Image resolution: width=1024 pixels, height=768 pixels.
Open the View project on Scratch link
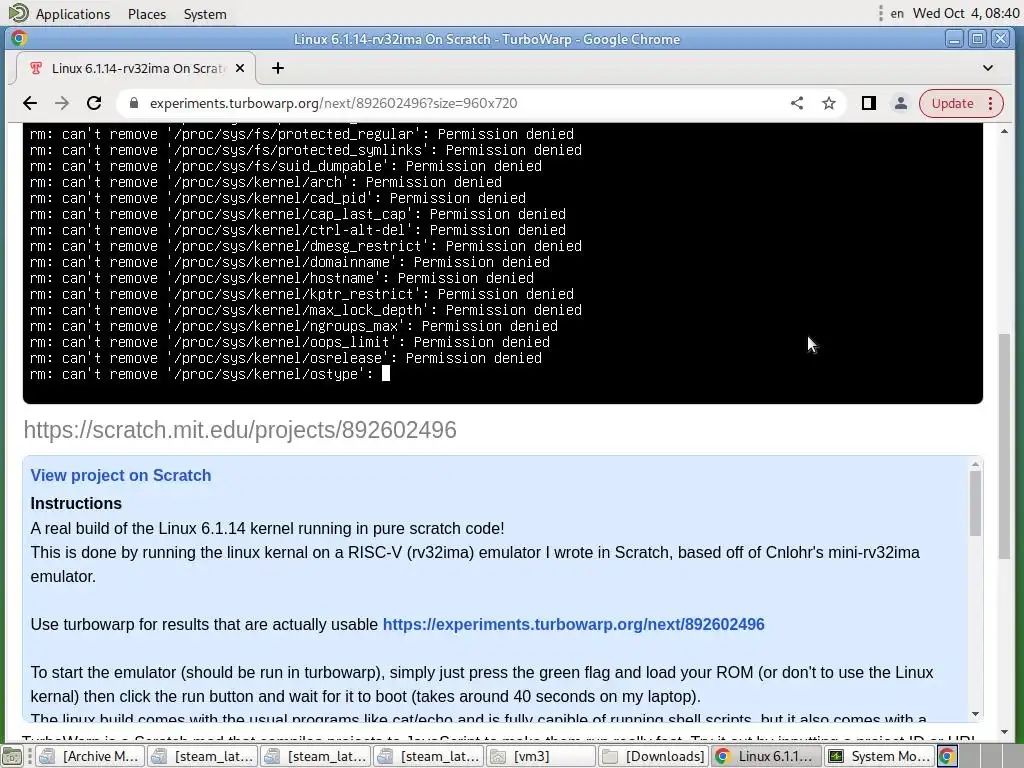tap(121, 475)
